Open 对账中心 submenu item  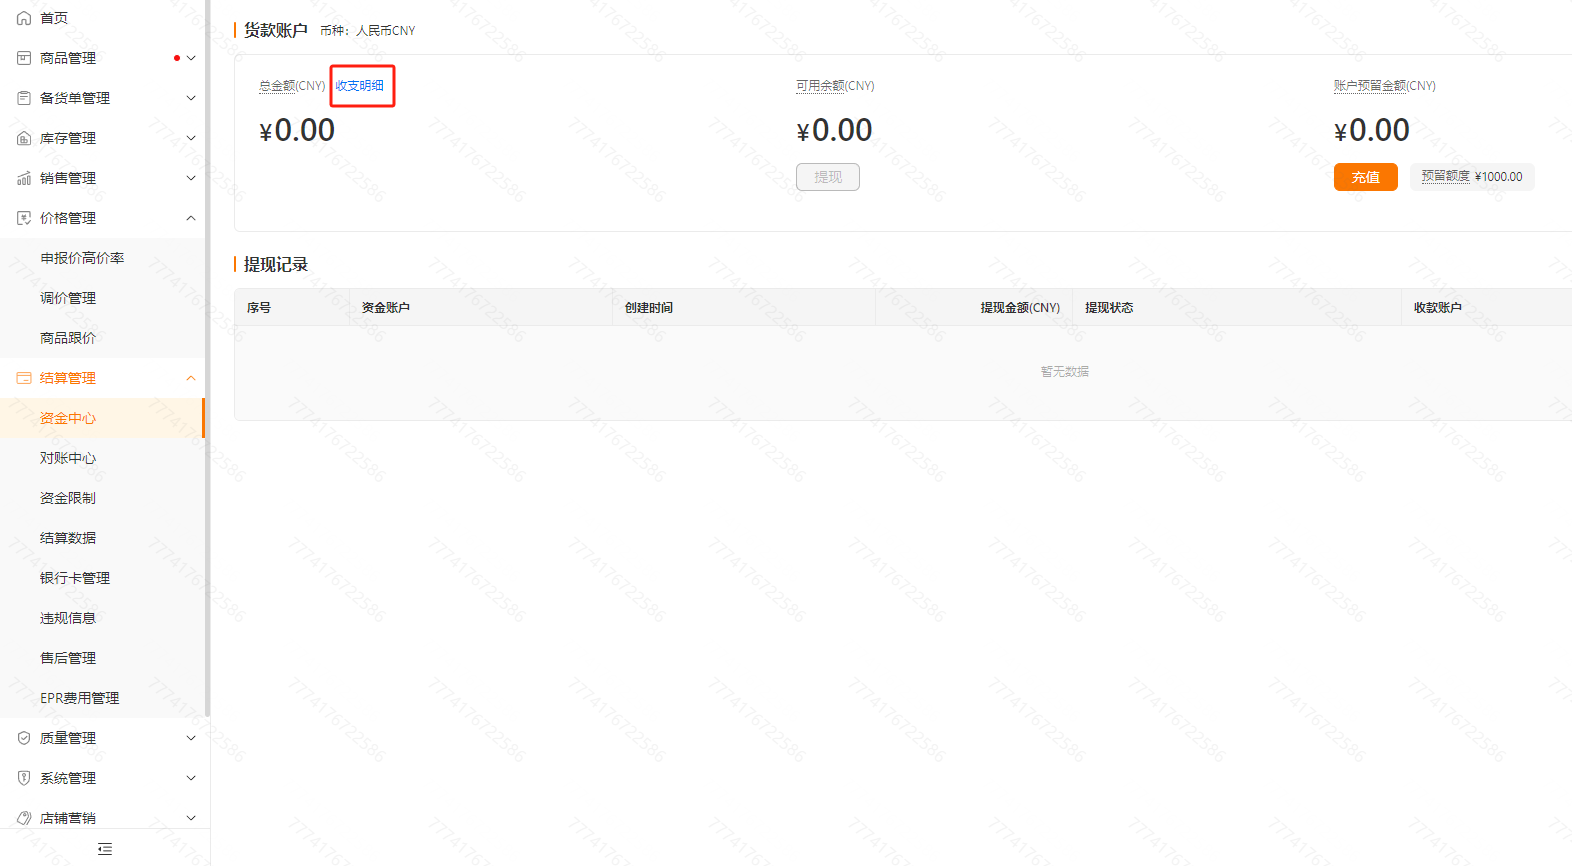pyautogui.click(x=102, y=458)
